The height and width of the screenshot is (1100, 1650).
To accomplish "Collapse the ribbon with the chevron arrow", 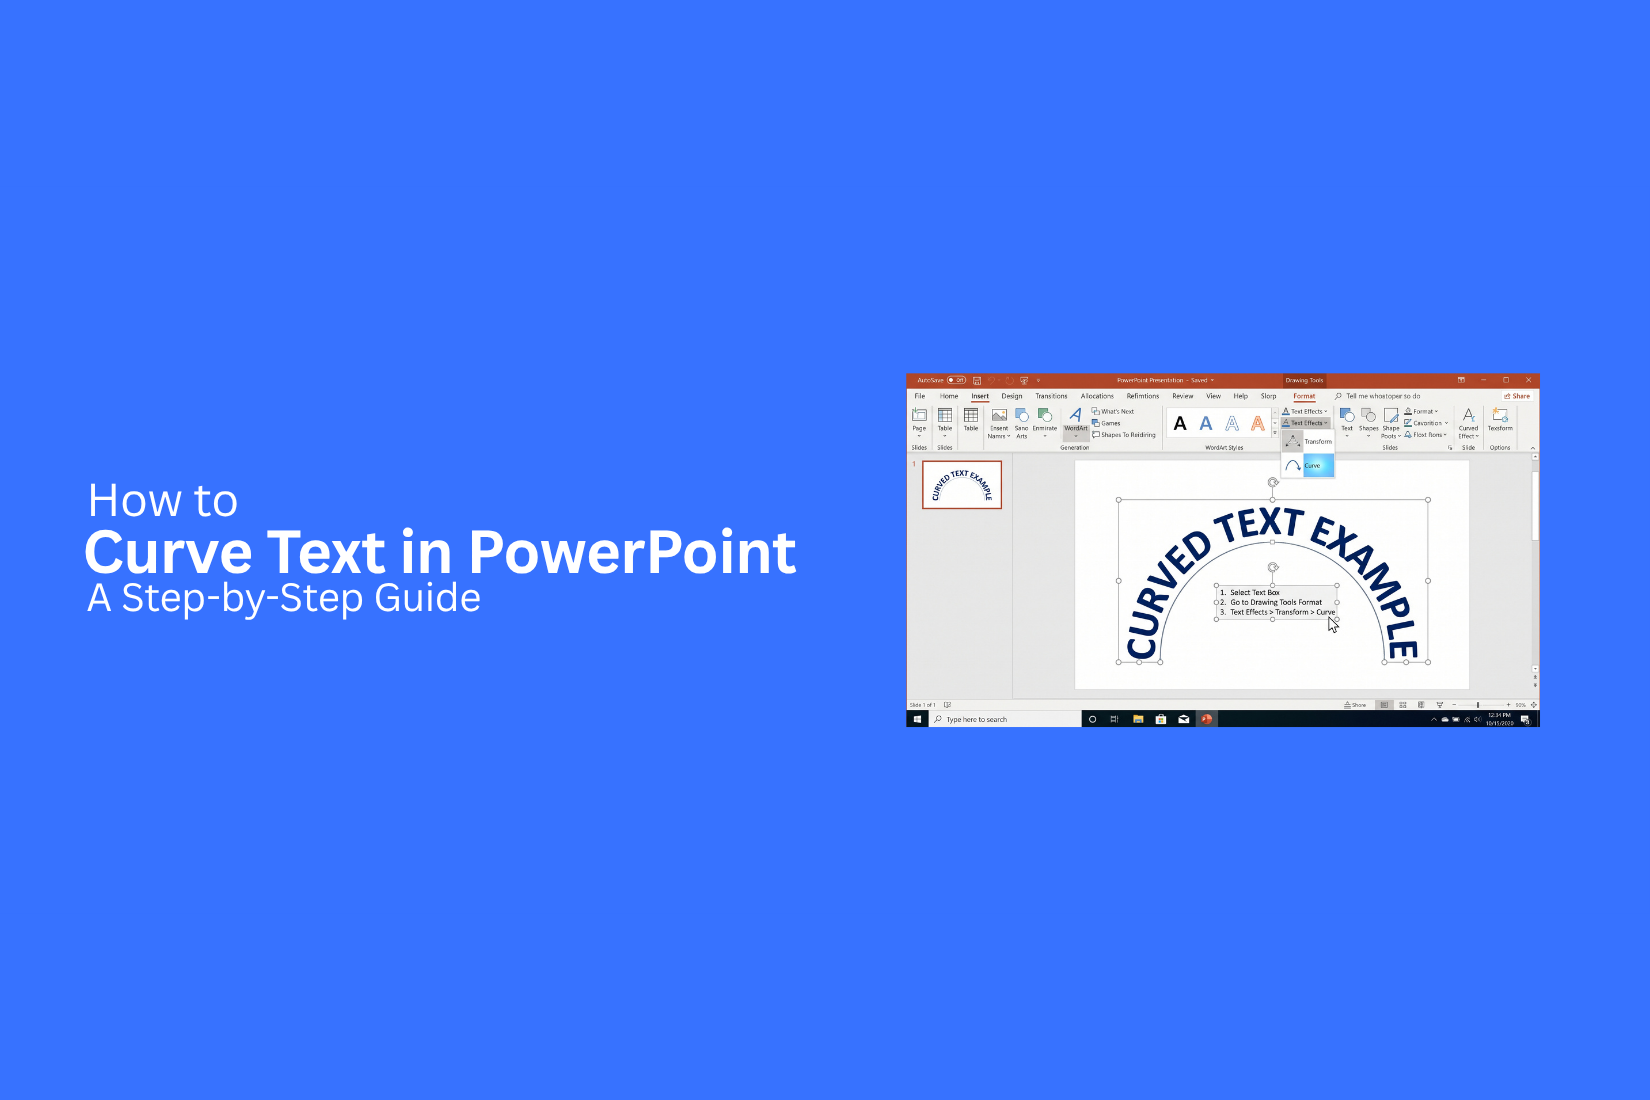I will (1533, 448).
